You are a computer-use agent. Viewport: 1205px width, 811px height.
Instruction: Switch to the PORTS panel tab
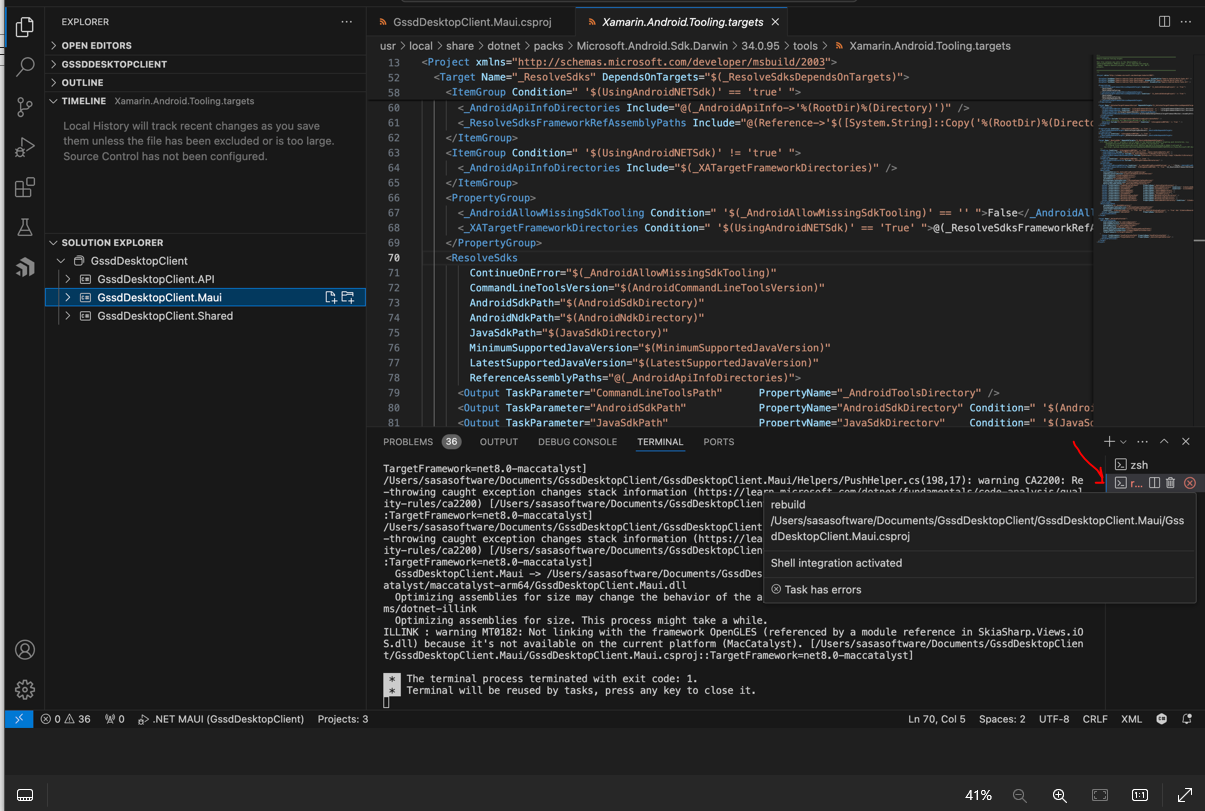(718, 441)
